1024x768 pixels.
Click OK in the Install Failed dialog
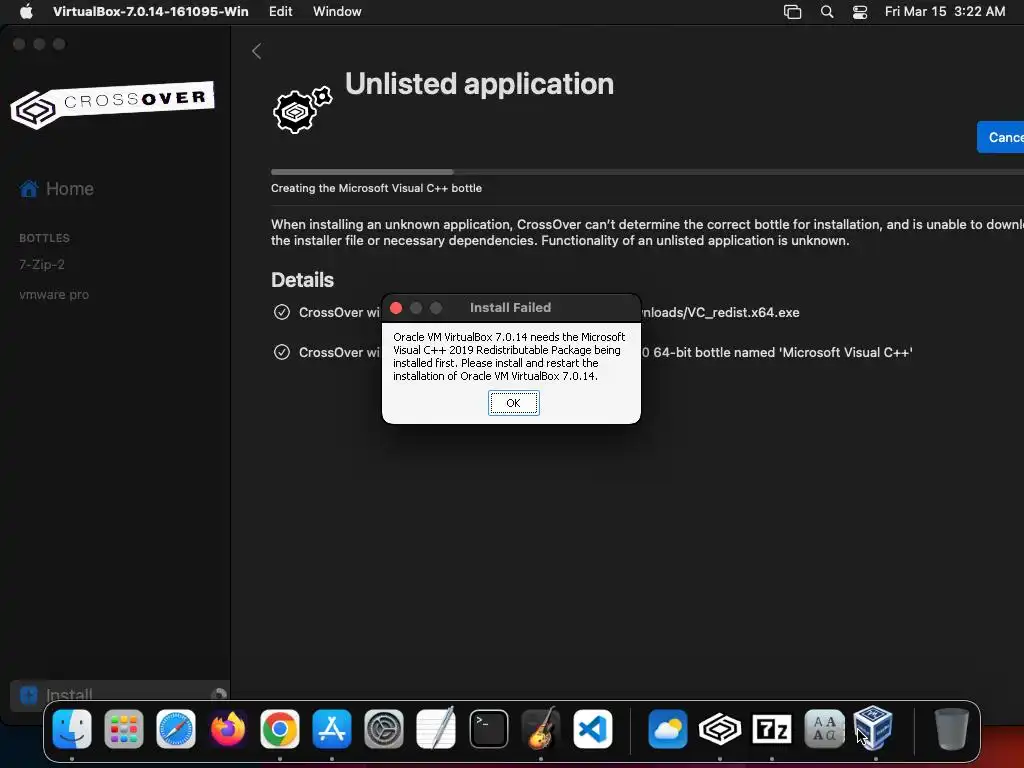click(513, 403)
